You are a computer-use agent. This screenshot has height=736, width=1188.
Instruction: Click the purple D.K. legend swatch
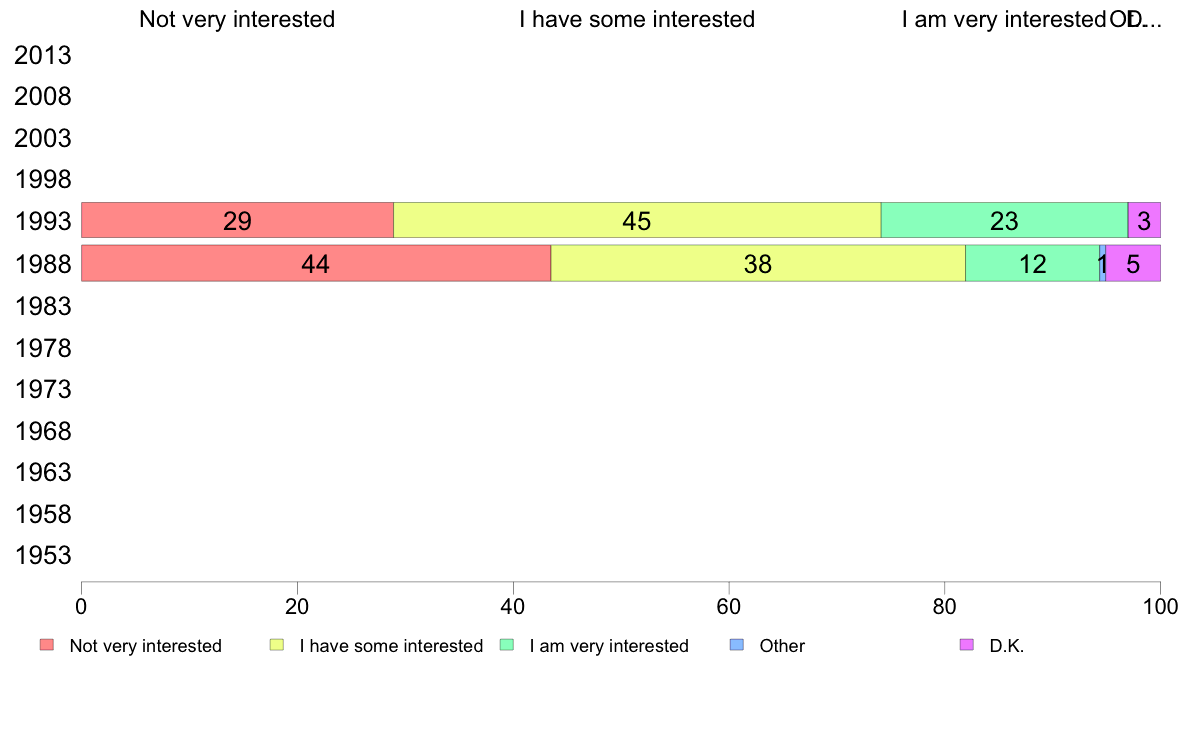click(x=967, y=645)
